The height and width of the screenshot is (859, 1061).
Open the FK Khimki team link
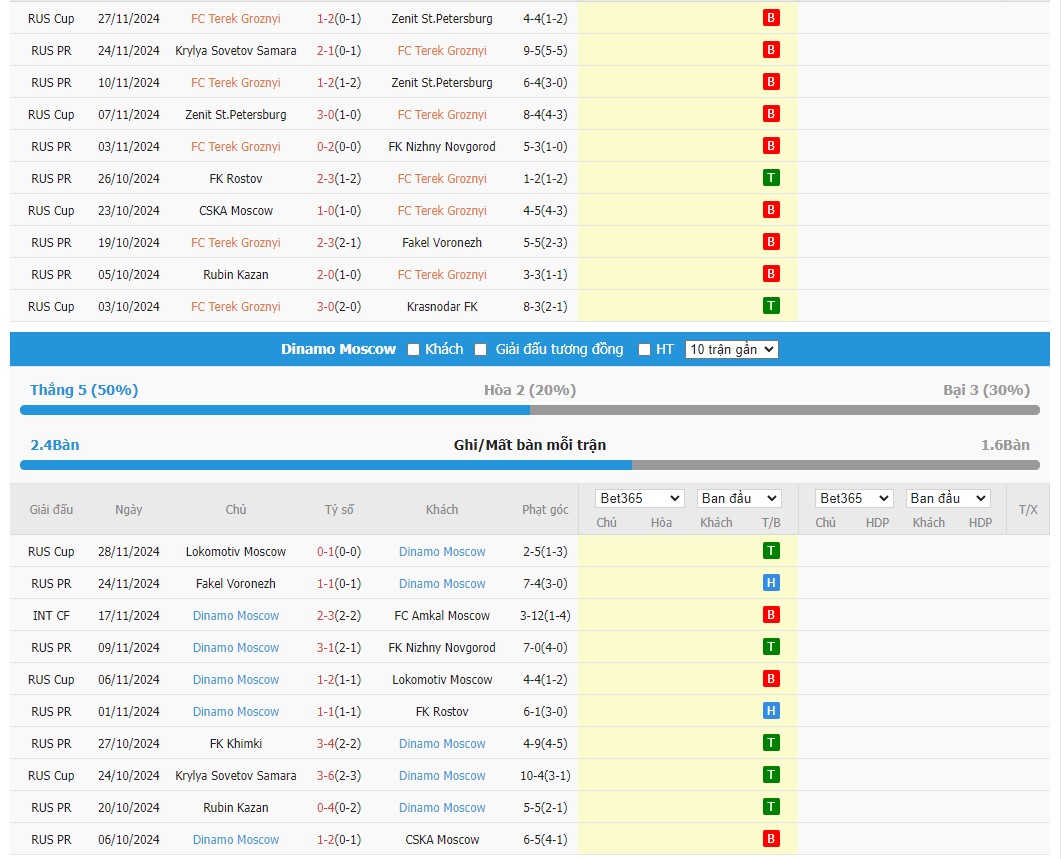pos(235,743)
